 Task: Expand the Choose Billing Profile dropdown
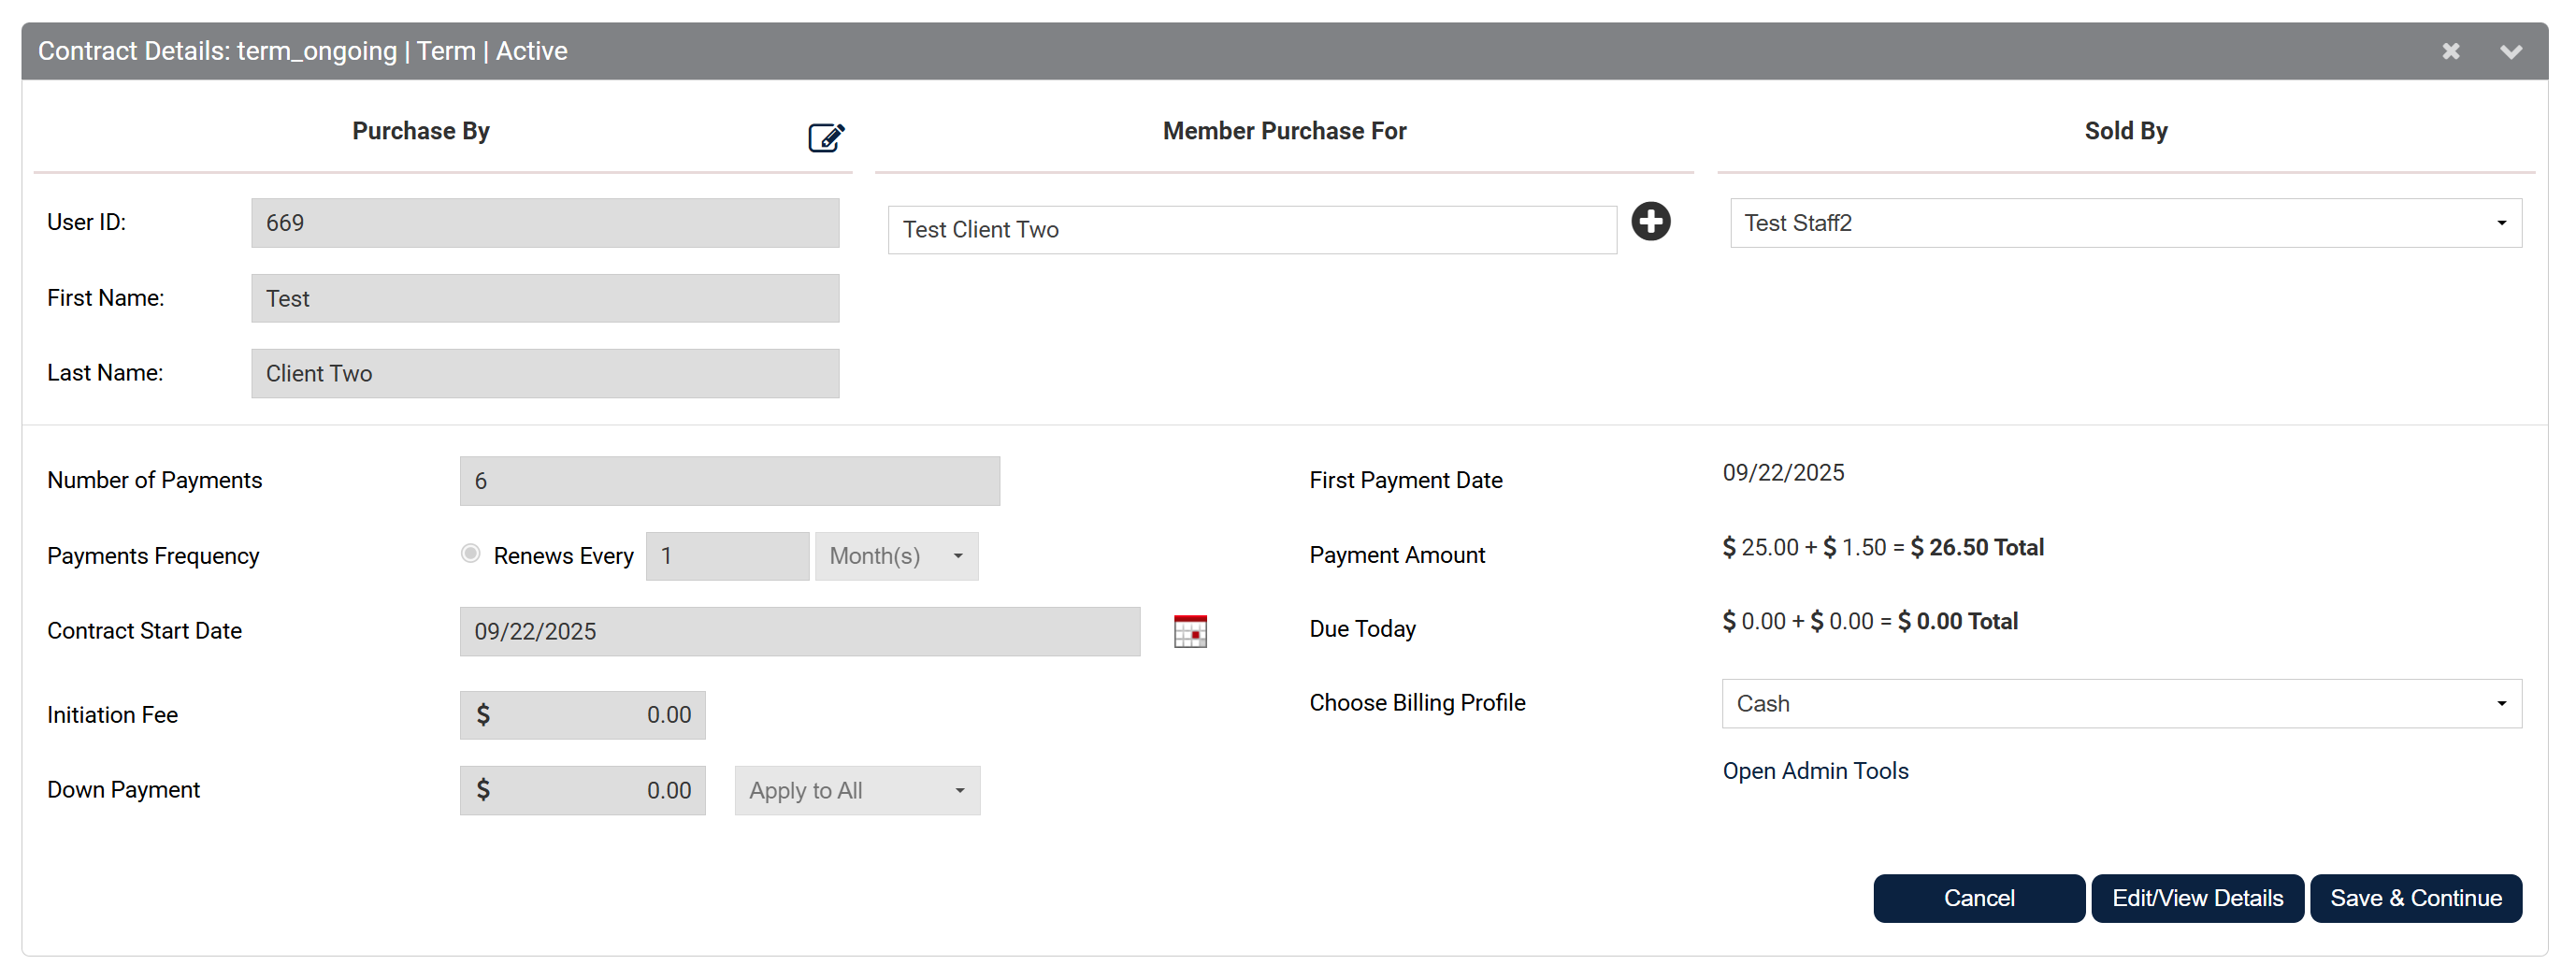[x=2120, y=704]
